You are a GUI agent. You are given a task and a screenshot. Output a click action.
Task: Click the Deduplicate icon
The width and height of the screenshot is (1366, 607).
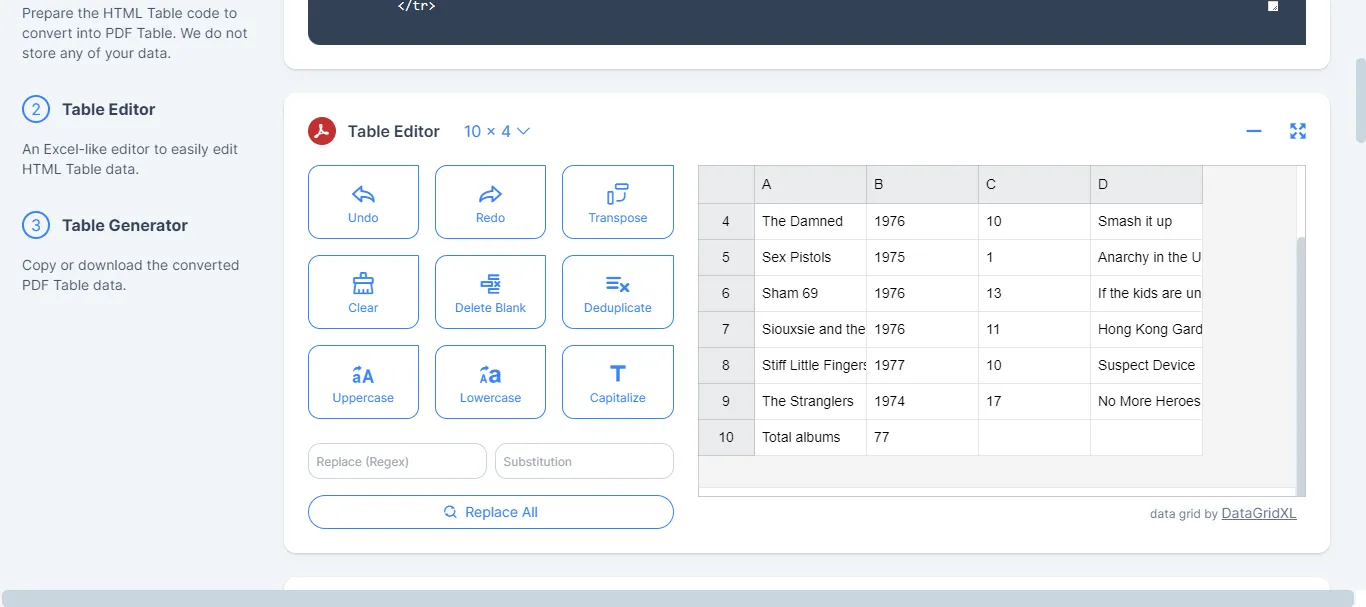[x=617, y=286]
